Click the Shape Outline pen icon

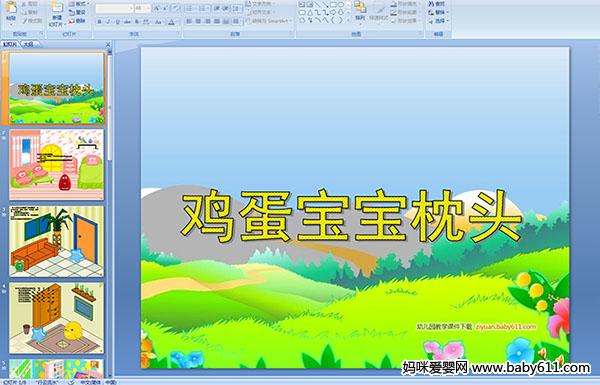[x=394, y=12]
